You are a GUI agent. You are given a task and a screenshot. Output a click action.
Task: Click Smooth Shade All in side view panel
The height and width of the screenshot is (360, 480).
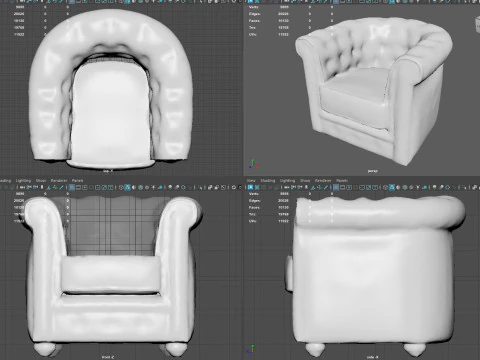[392, 187]
